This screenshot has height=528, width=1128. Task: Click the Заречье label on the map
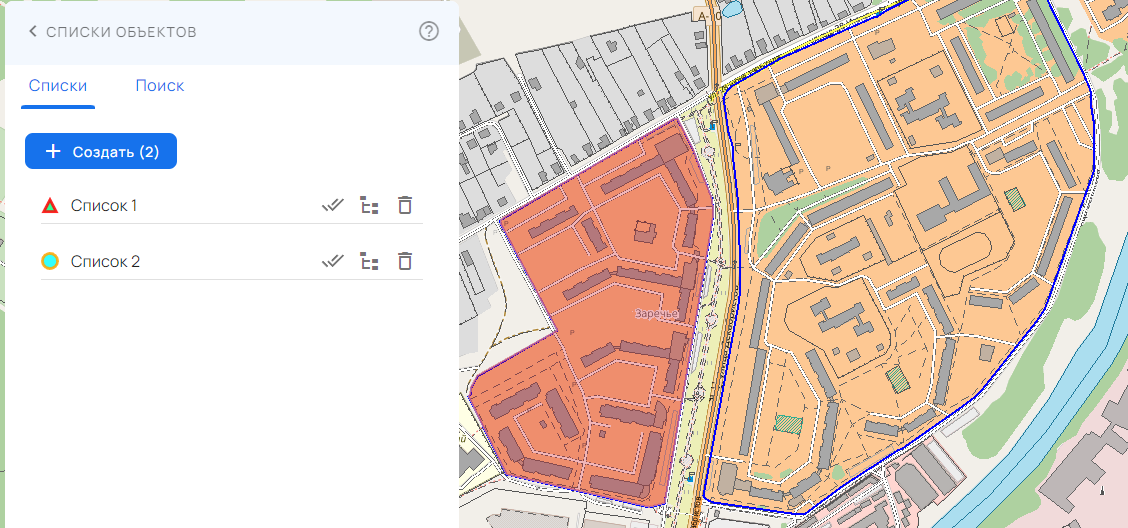pyautogui.click(x=656, y=314)
